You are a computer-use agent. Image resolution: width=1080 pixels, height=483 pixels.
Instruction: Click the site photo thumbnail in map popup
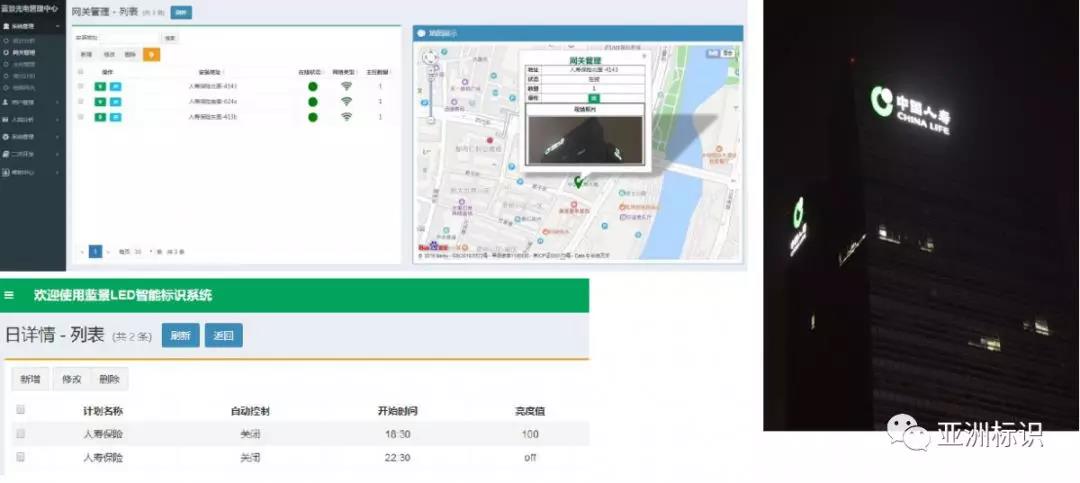(583, 138)
